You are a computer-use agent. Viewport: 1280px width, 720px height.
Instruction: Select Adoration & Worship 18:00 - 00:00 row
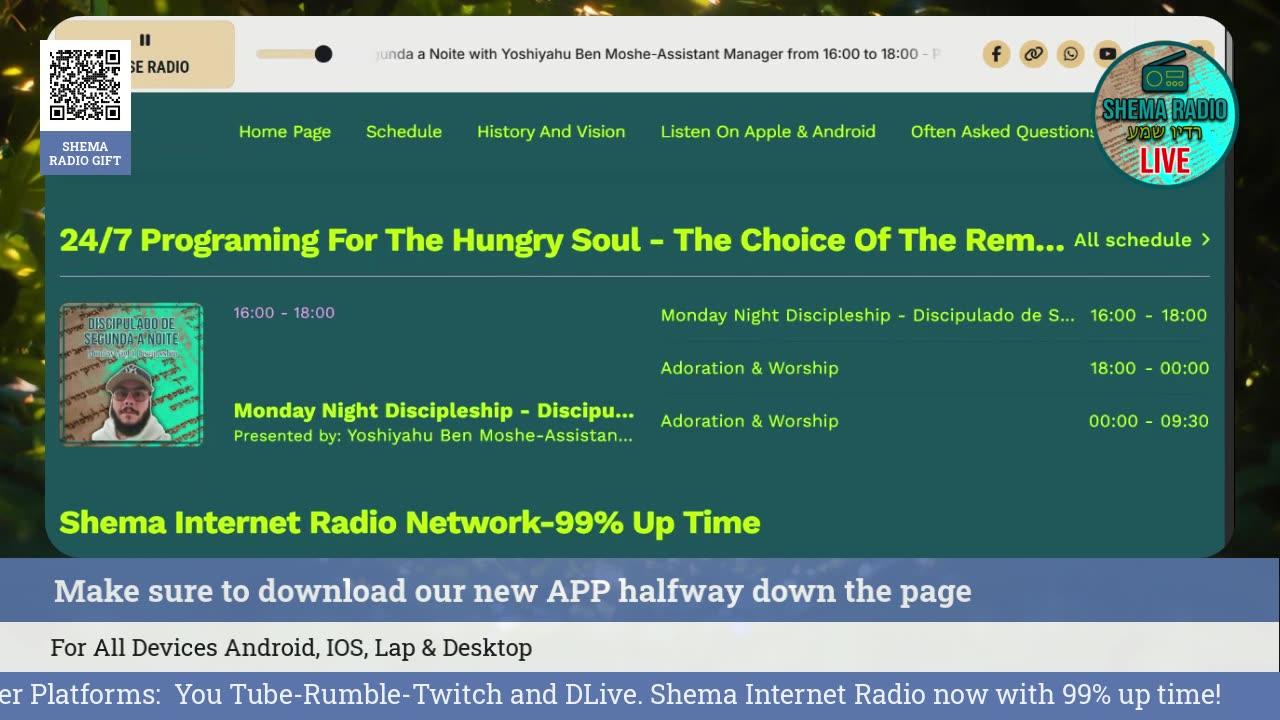[x=934, y=368]
